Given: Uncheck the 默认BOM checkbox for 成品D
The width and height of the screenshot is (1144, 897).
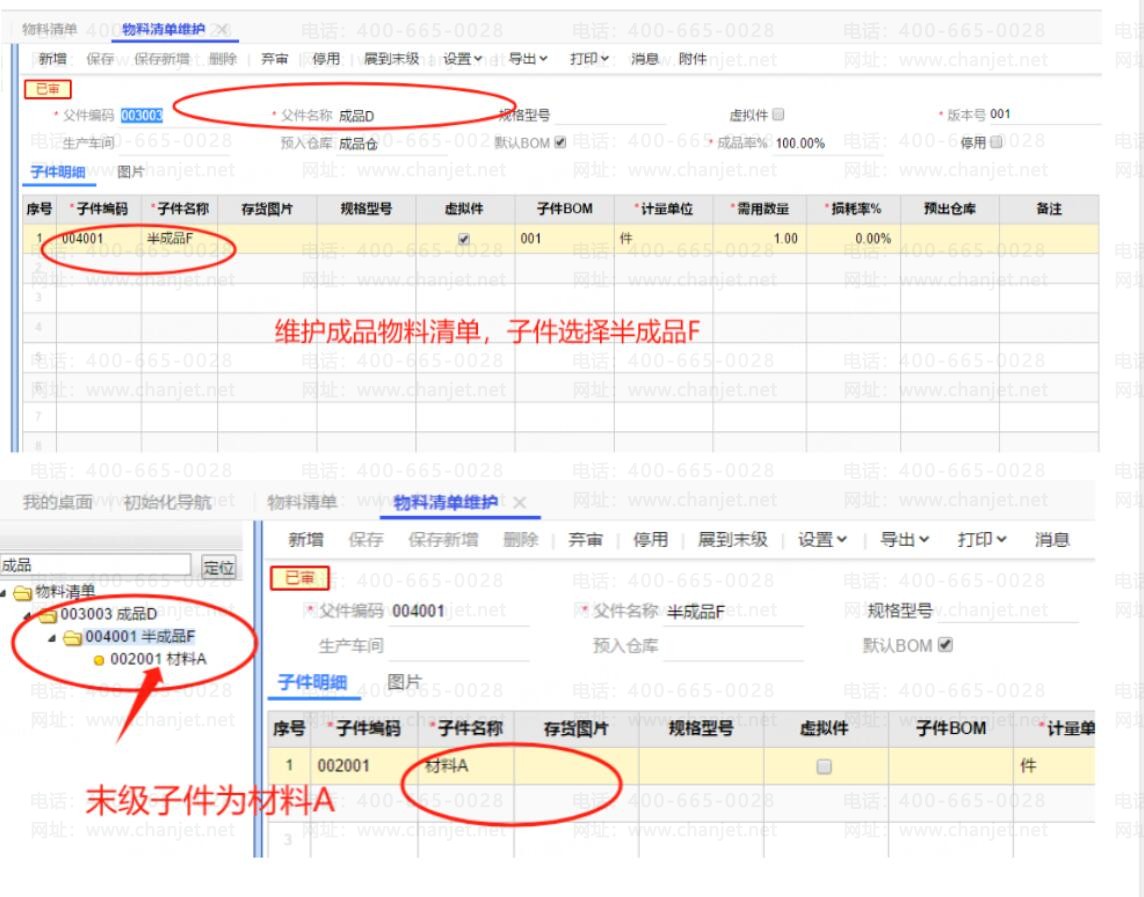Looking at the screenshot, I should [x=560, y=142].
